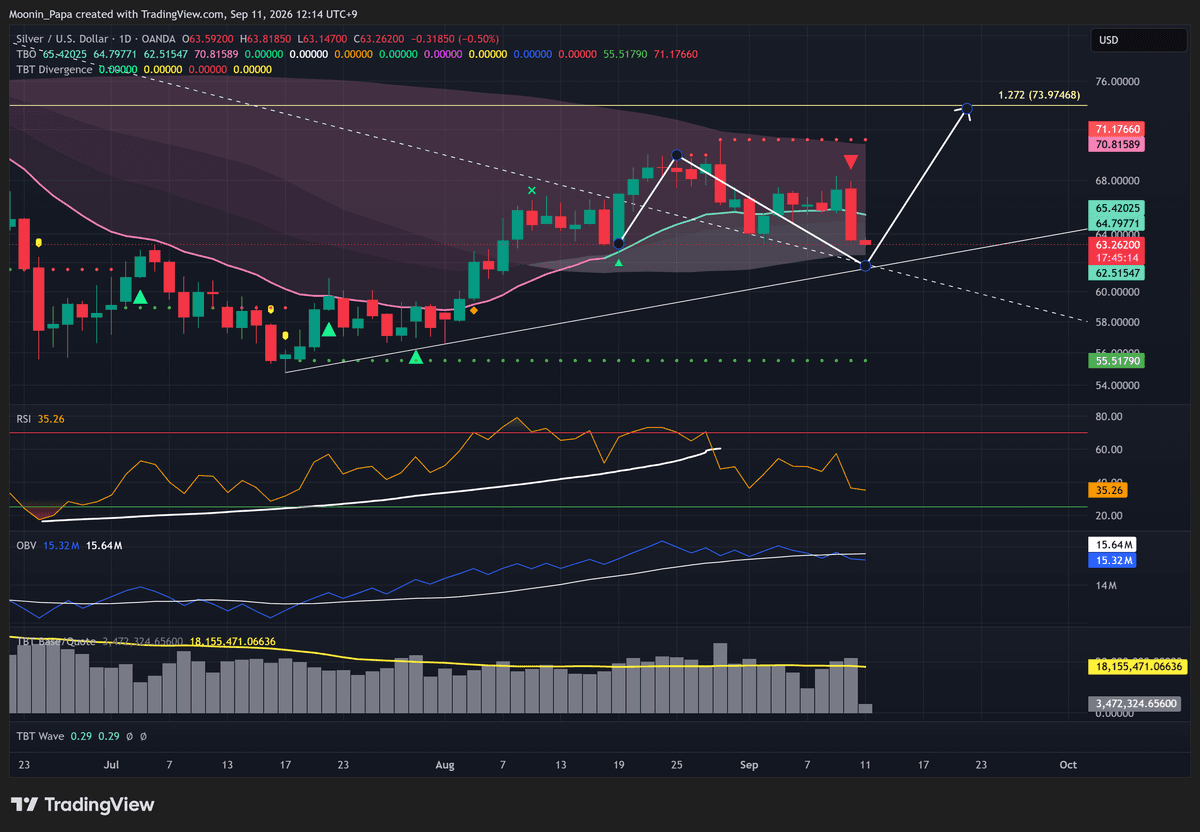This screenshot has width=1200, height=832.
Task: Click the blue 15.32M tag on OBV scale
Action: pyautogui.click(x=1112, y=560)
